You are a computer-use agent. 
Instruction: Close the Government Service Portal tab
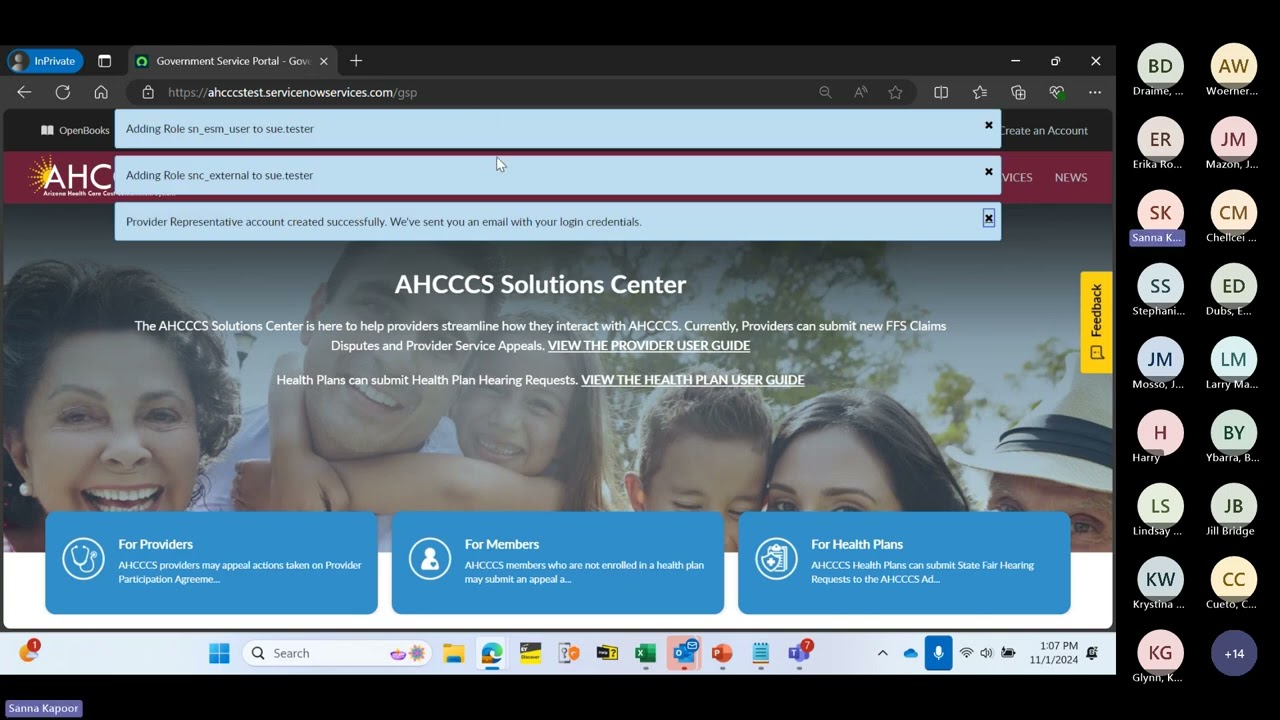(324, 61)
